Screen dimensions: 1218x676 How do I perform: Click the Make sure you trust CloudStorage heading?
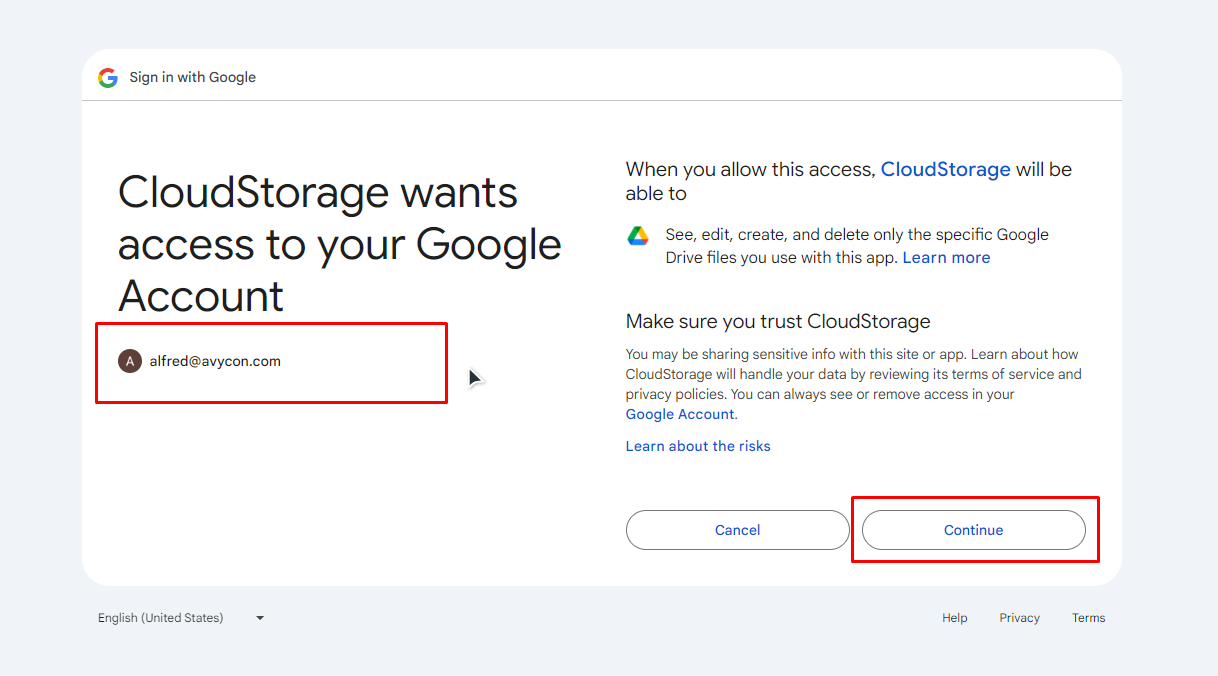[778, 321]
